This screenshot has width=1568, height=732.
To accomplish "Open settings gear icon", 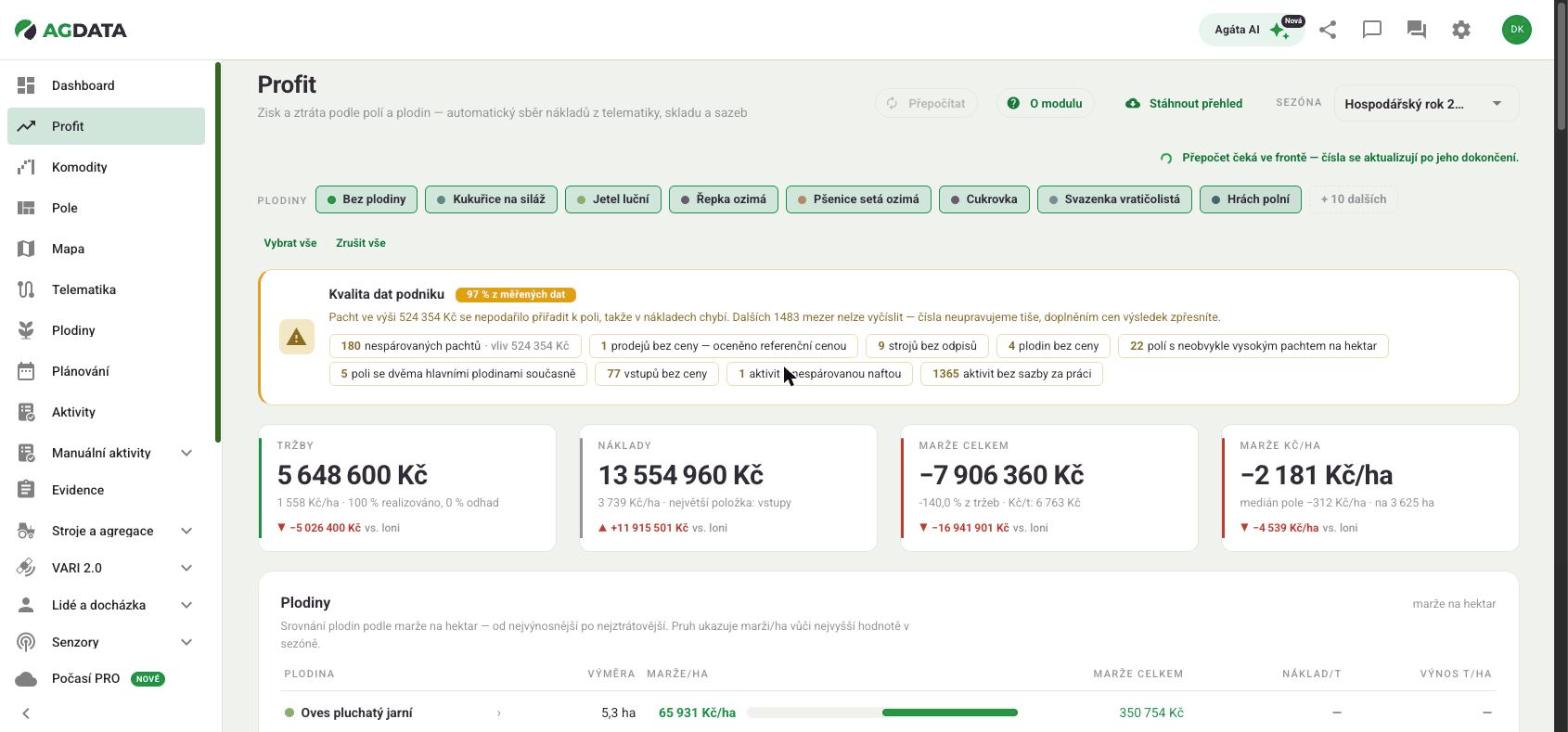I will coord(1461,30).
